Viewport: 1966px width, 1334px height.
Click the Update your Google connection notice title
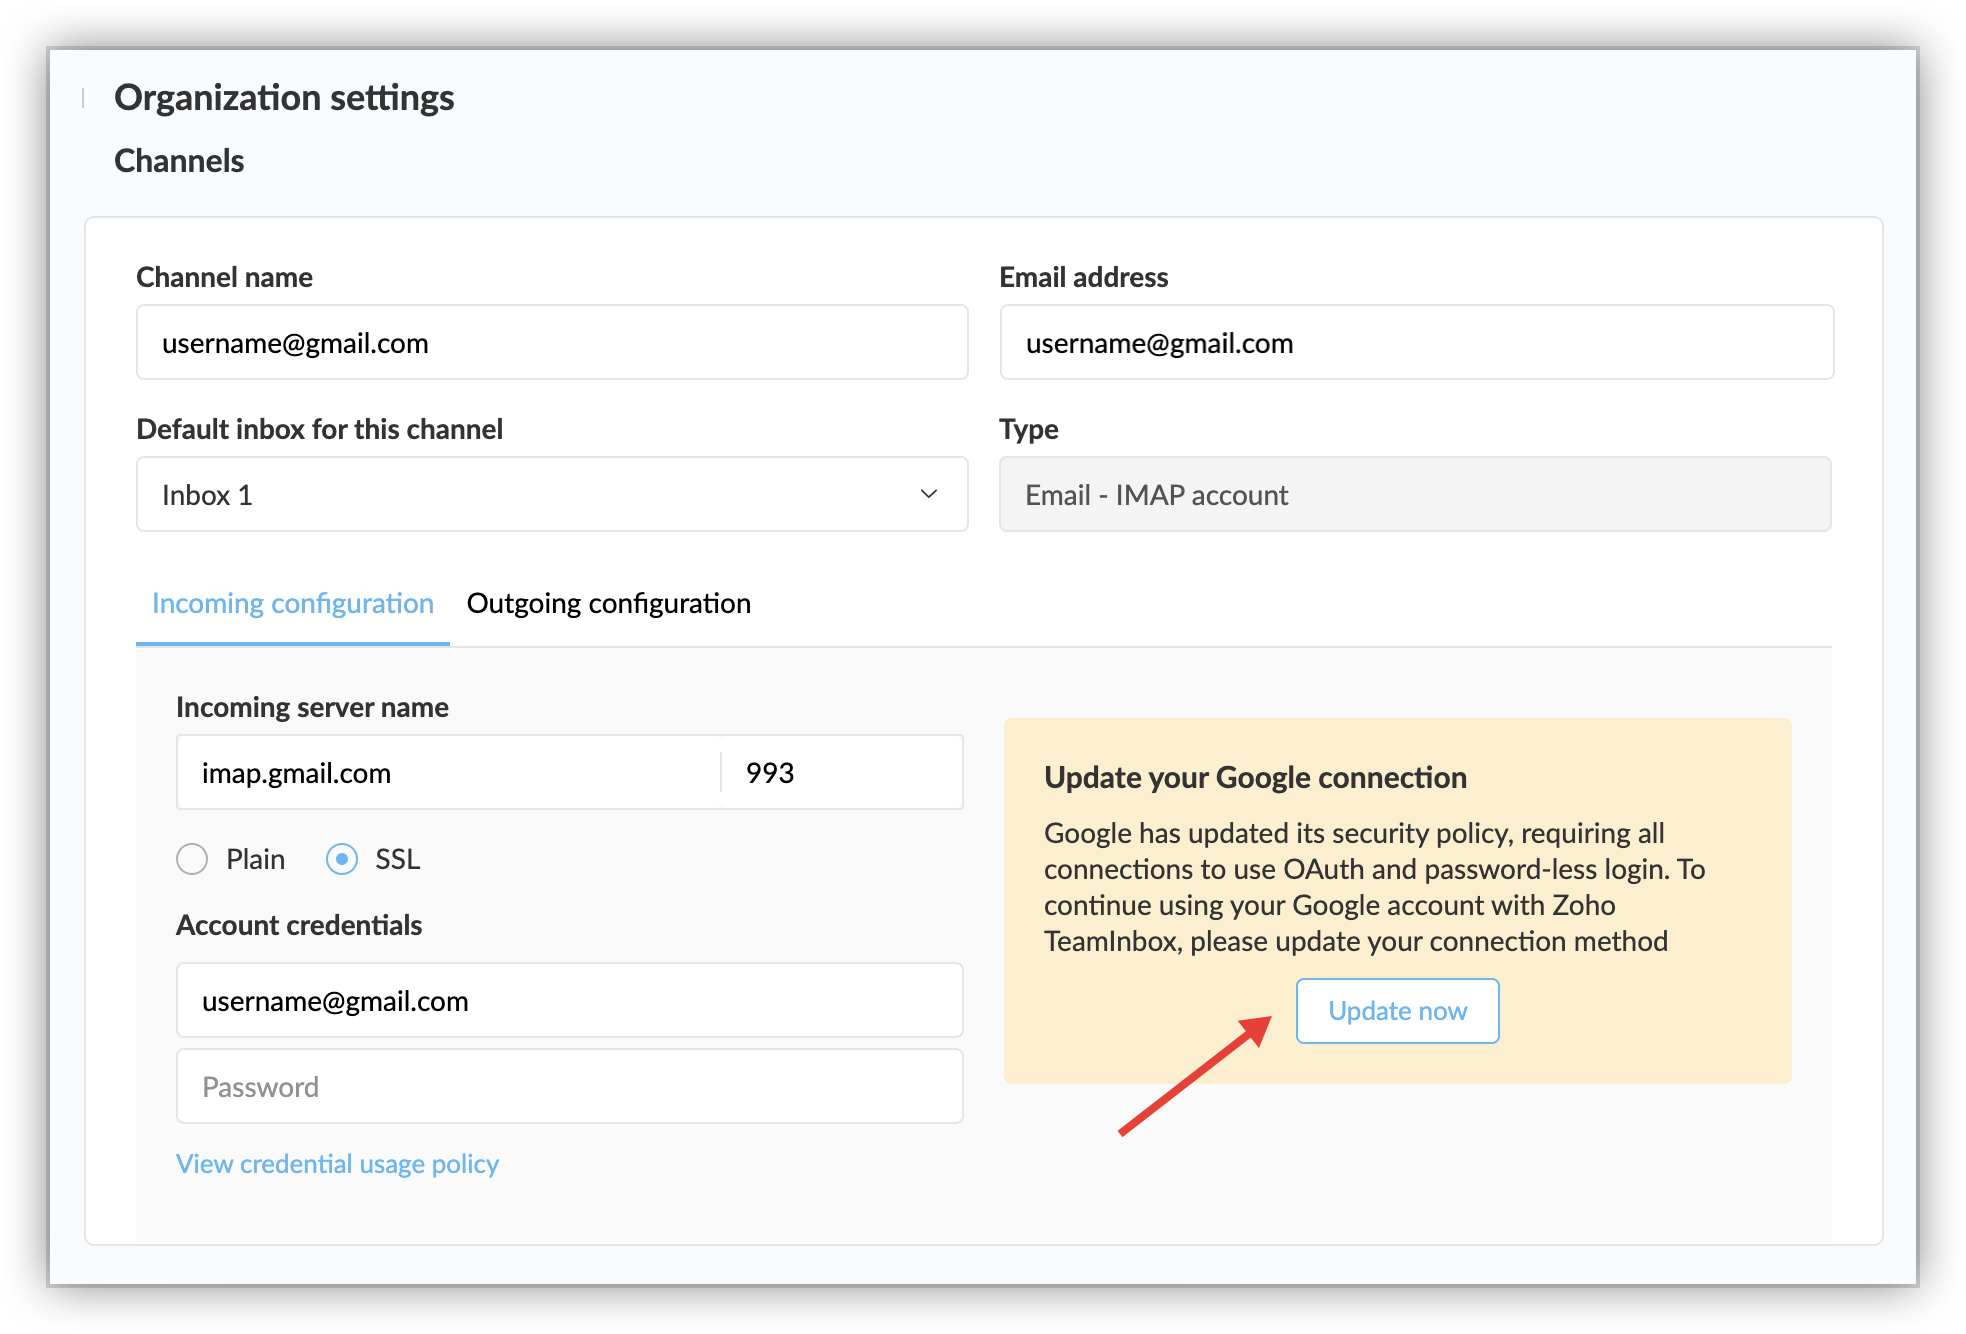(x=1255, y=778)
